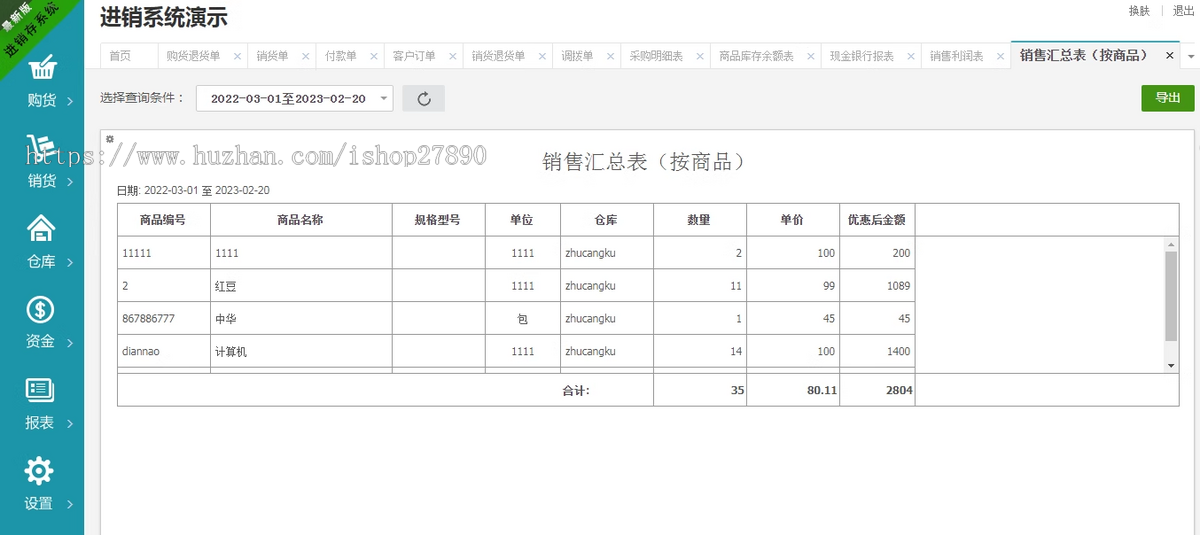Switch to the 购货退货单 tab

coord(193,56)
